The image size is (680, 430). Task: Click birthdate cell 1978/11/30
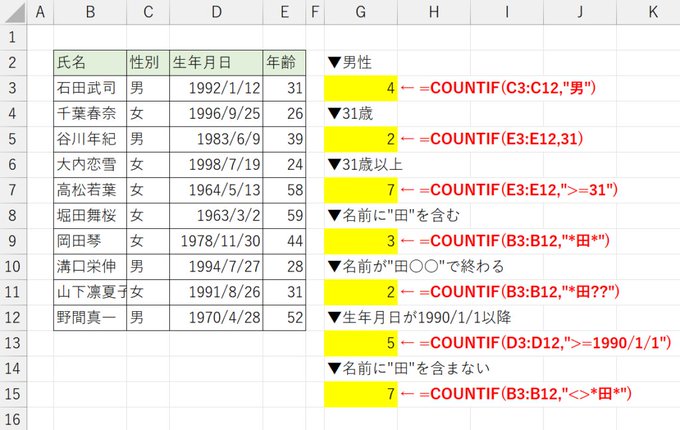coord(216,241)
